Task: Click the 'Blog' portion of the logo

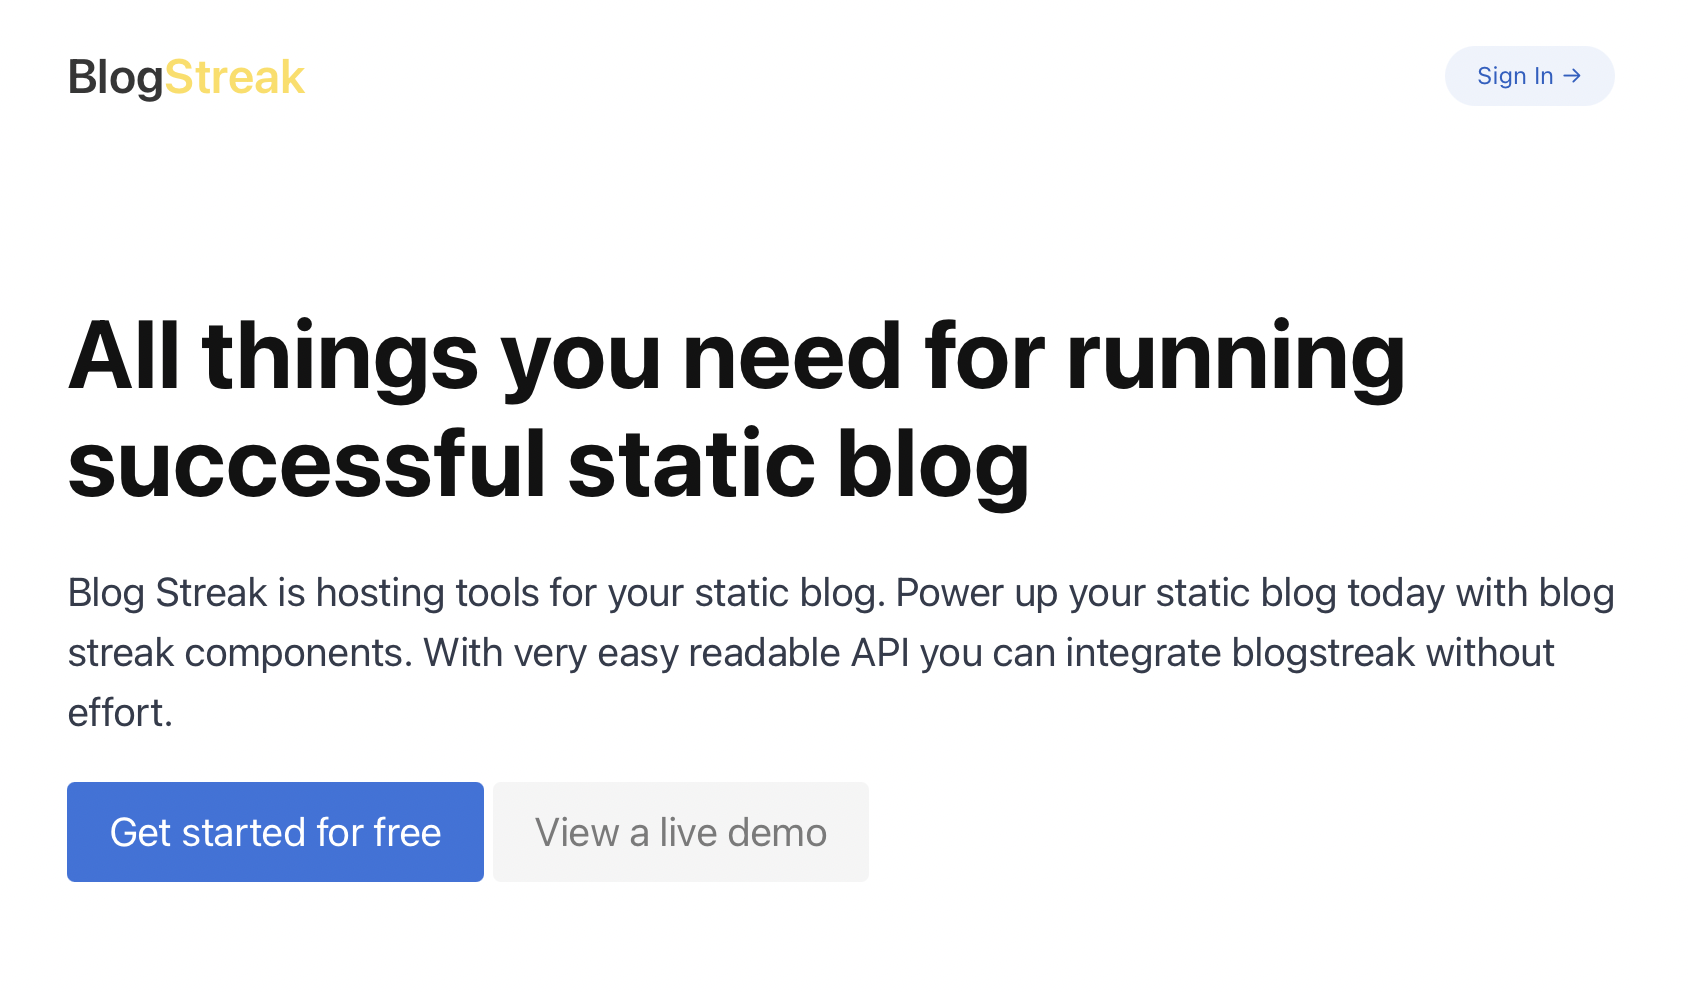Action: (115, 76)
